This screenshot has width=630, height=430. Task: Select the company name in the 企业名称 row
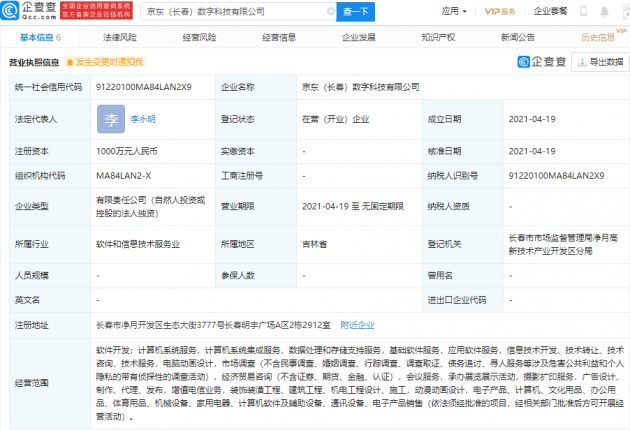point(360,87)
